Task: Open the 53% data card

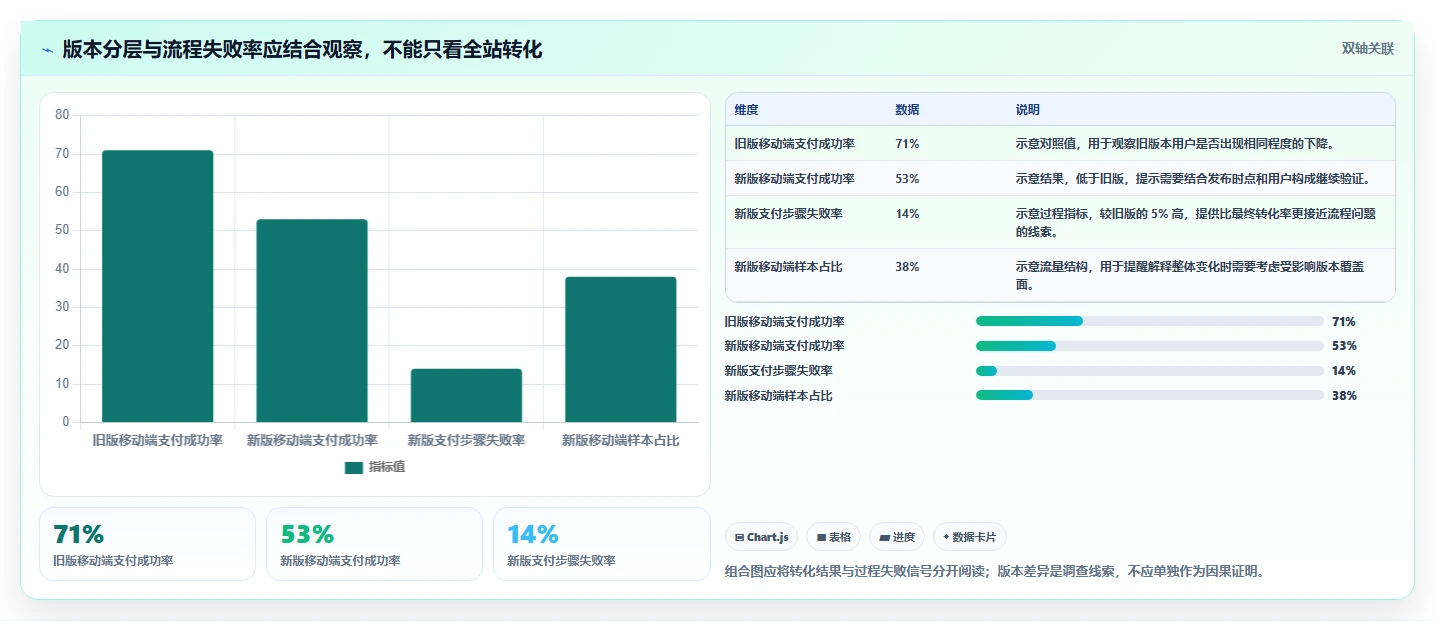Action: coord(374,544)
